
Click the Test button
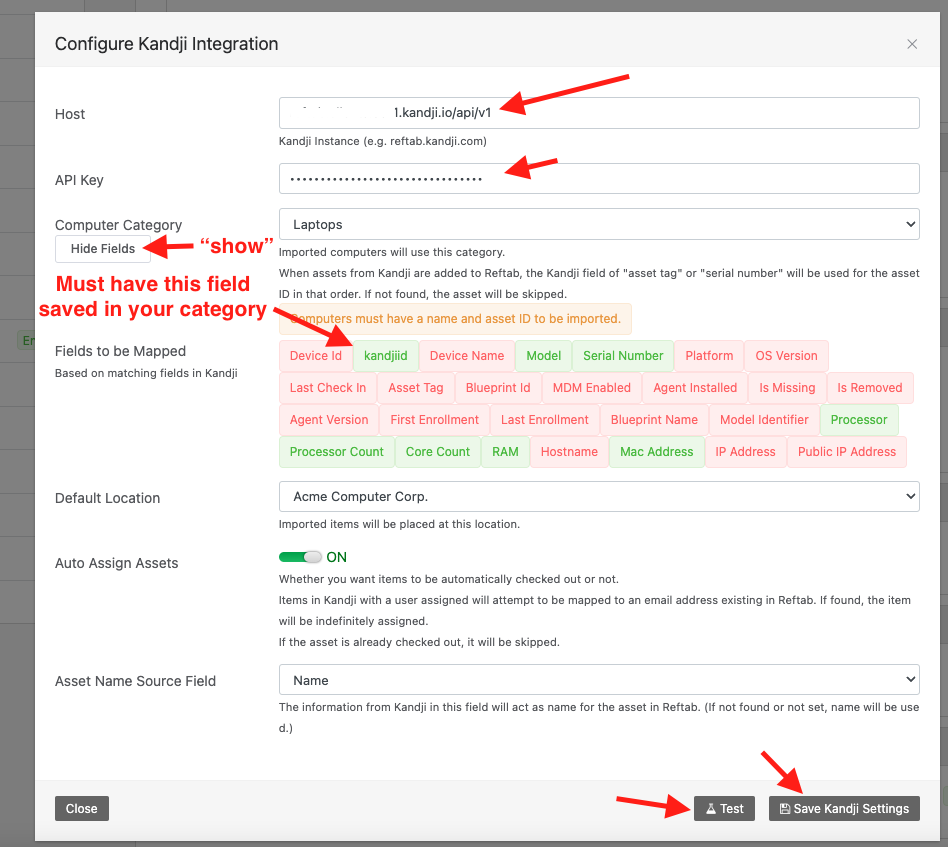(723, 808)
